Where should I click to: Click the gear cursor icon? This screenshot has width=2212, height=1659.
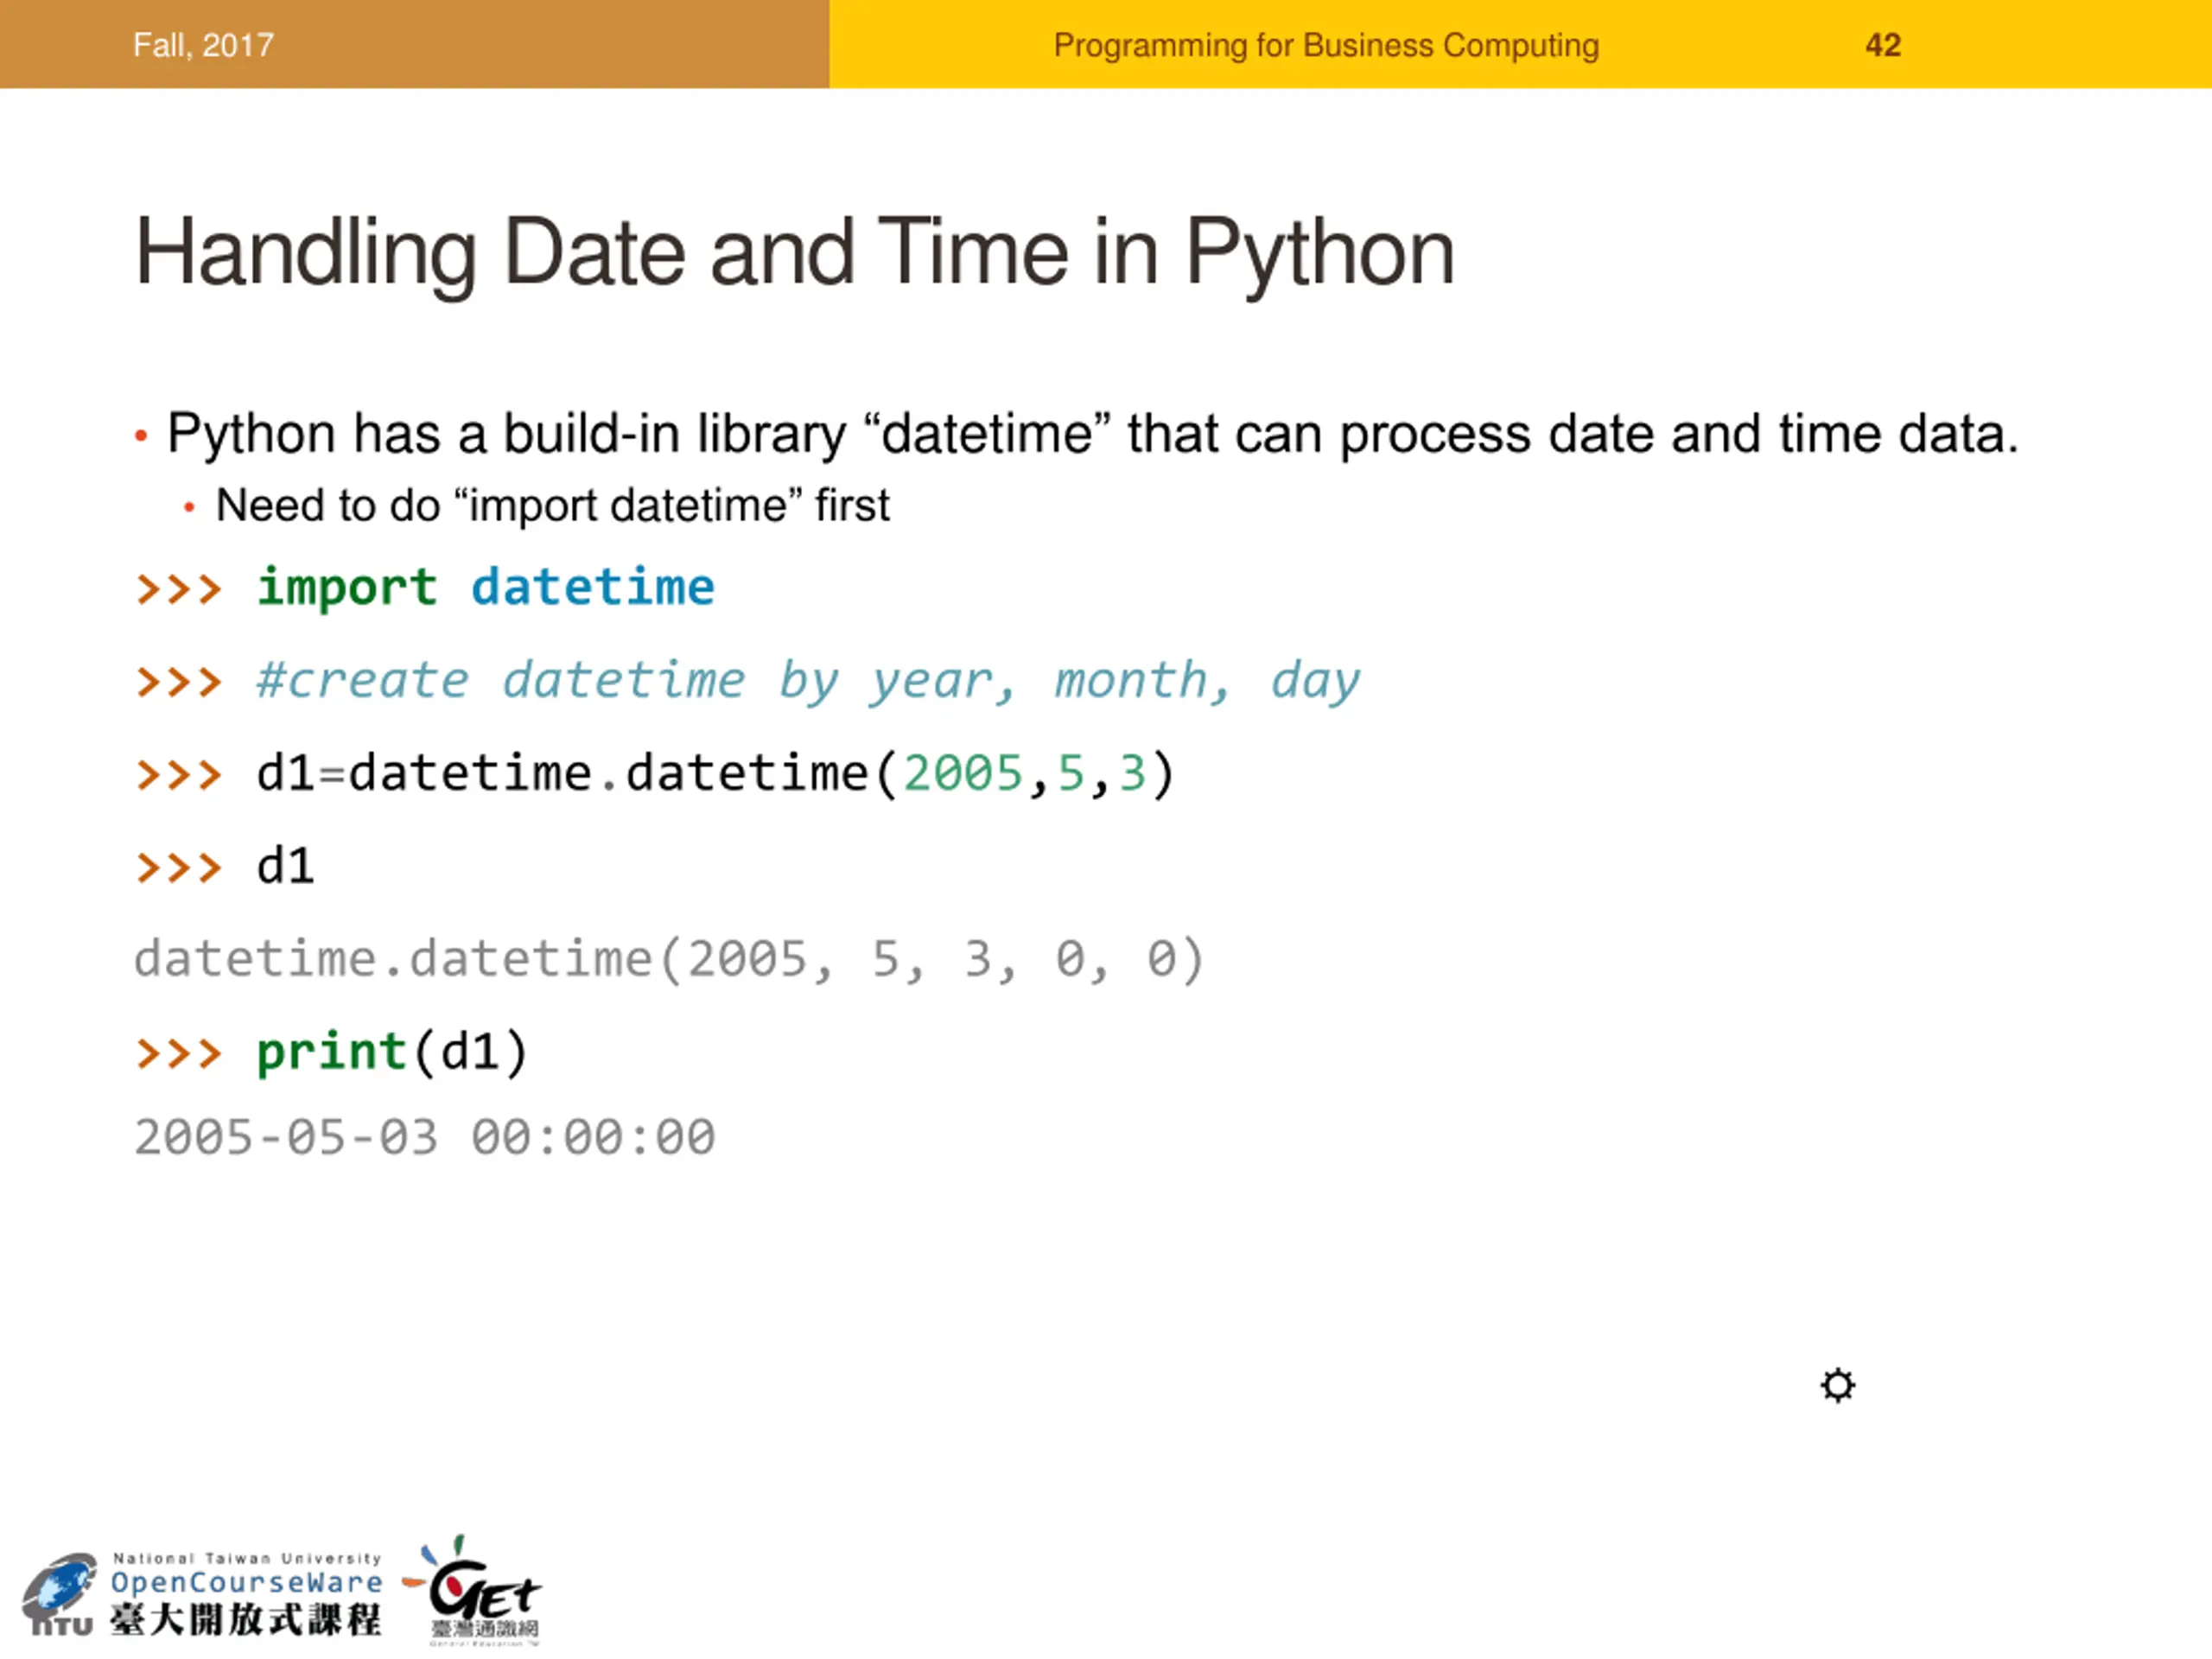[1837, 1385]
